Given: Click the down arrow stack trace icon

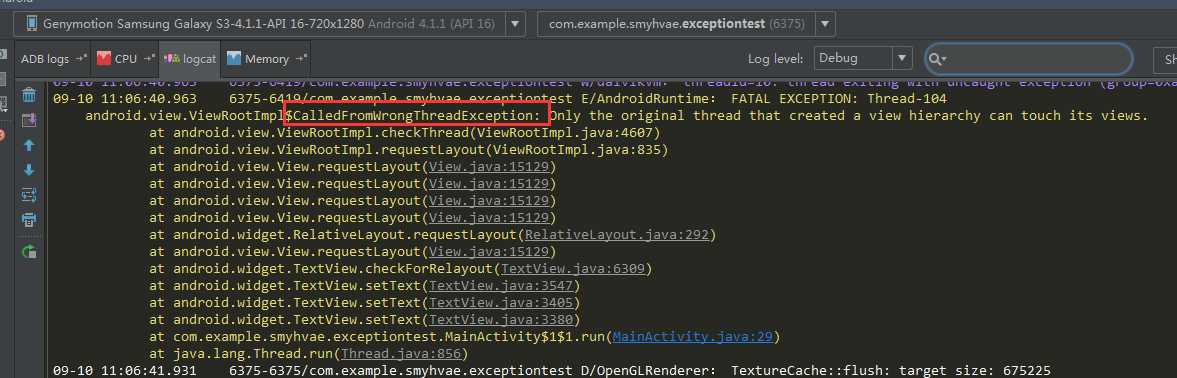Looking at the screenshot, I should point(29,170).
